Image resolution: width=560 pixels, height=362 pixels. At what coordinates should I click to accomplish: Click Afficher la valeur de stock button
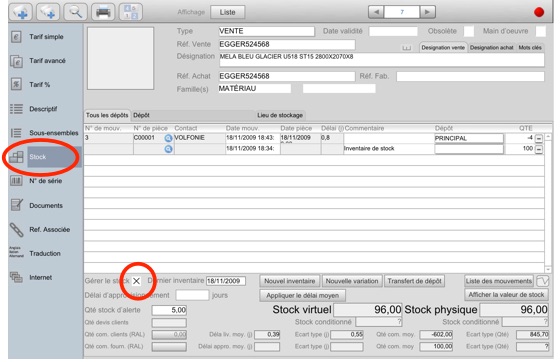(x=506, y=295)
